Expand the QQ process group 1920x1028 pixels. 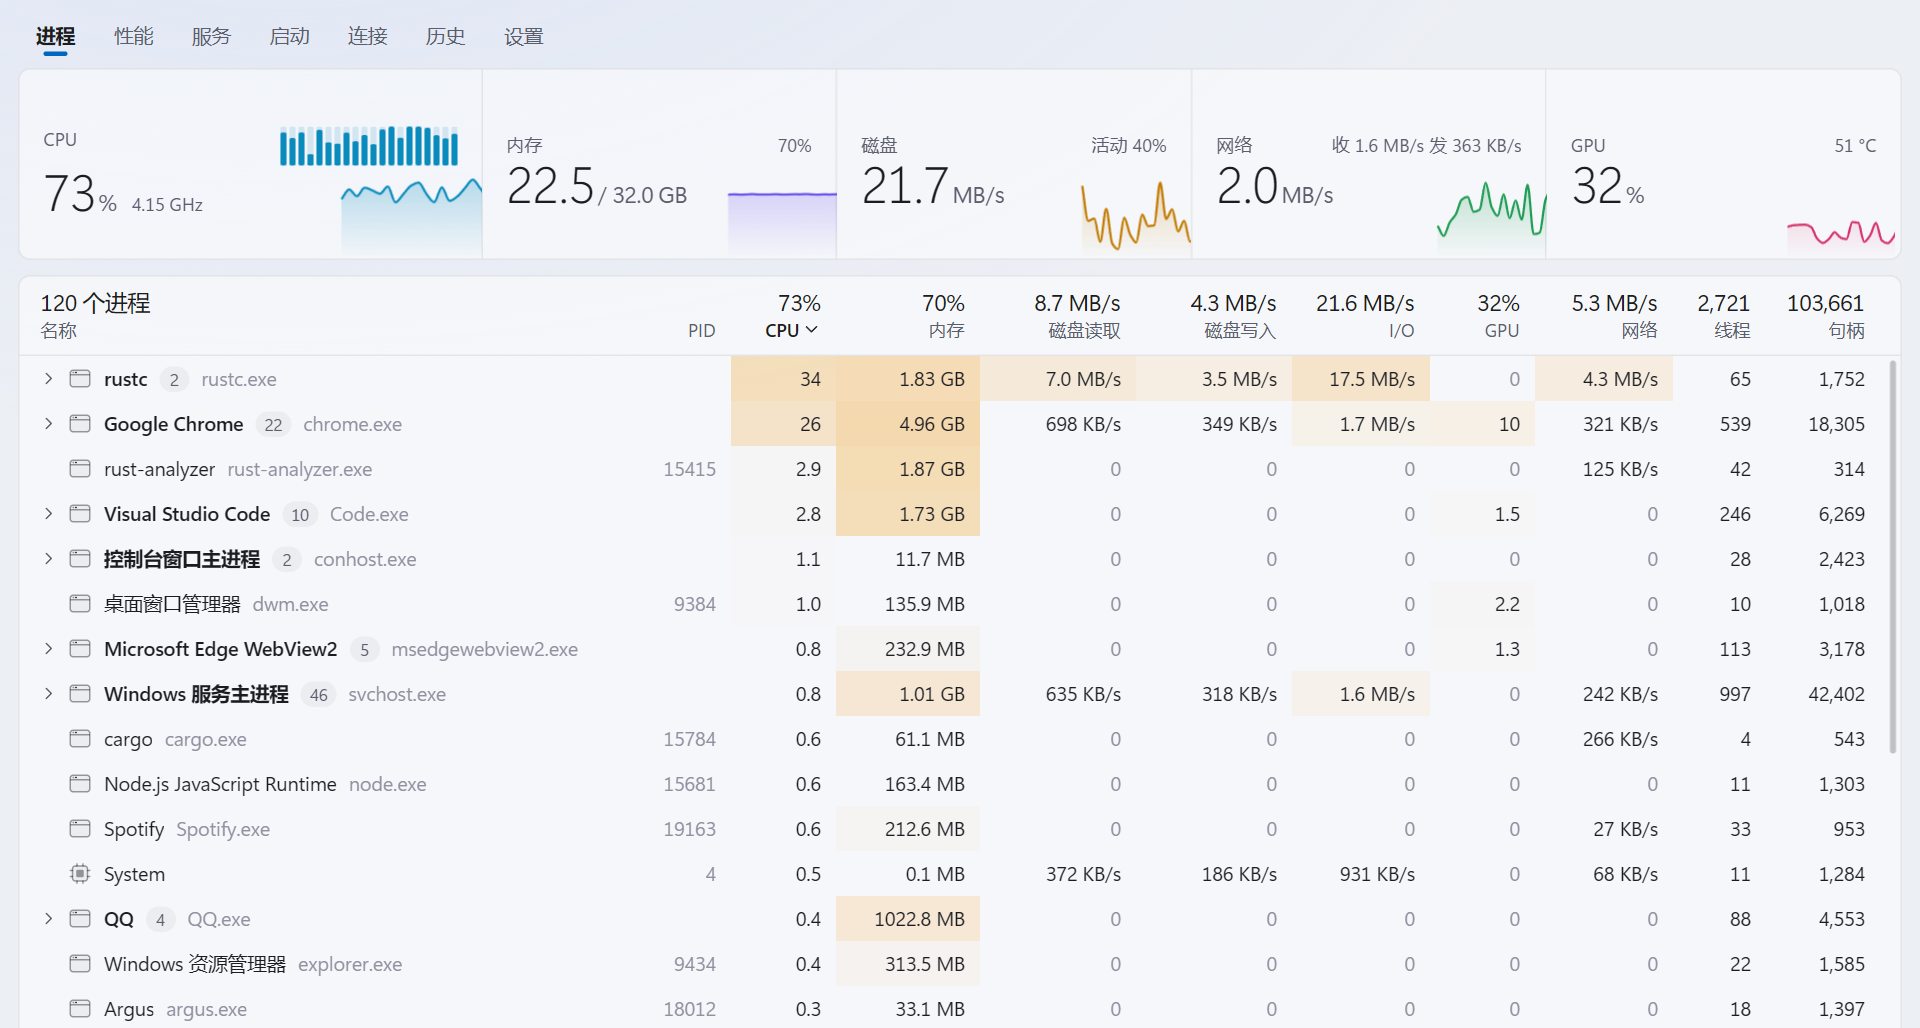tap(48, 919)
